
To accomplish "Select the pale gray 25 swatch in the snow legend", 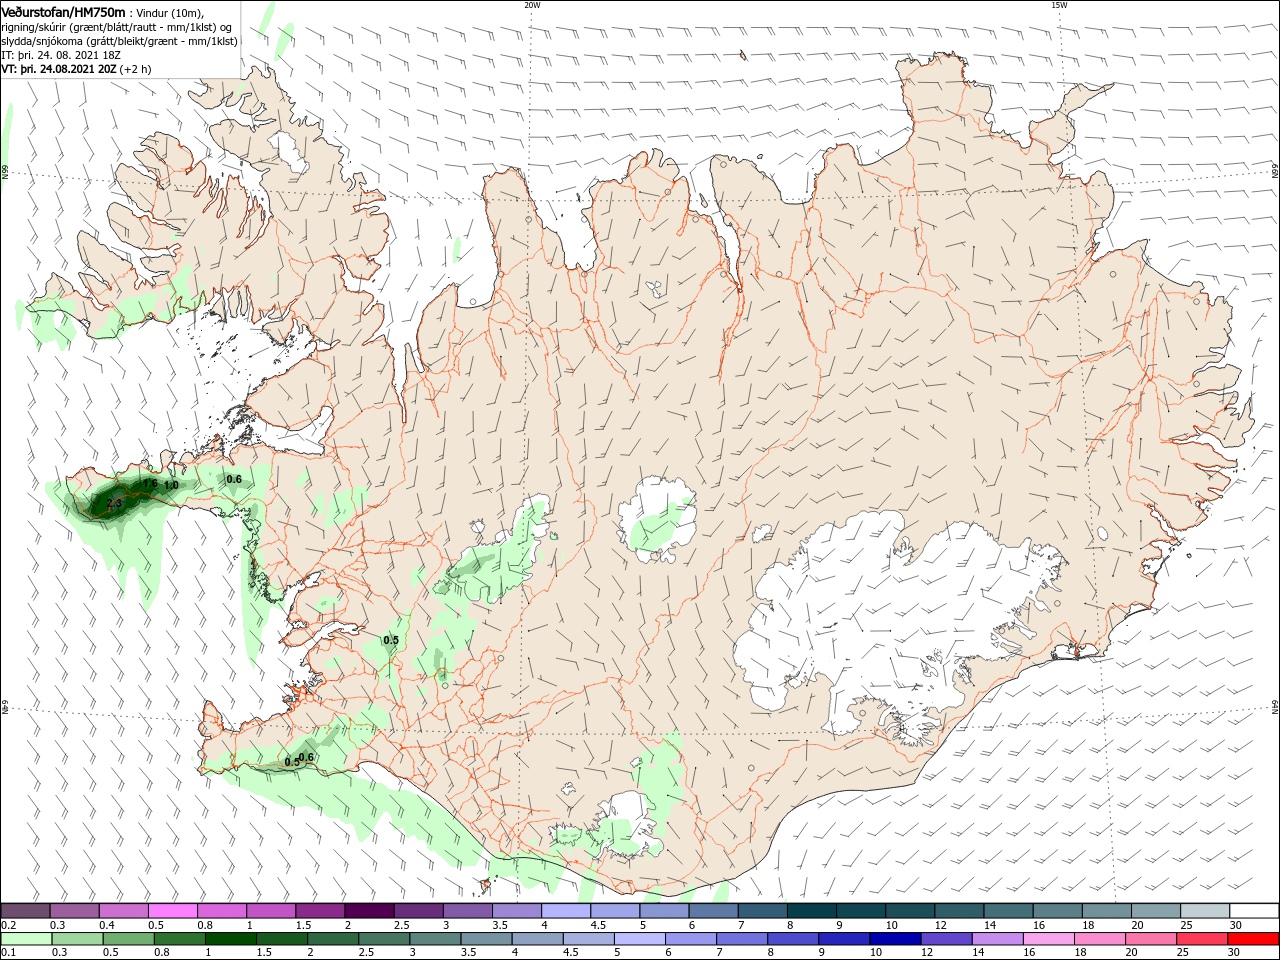I will point(1205,911).
